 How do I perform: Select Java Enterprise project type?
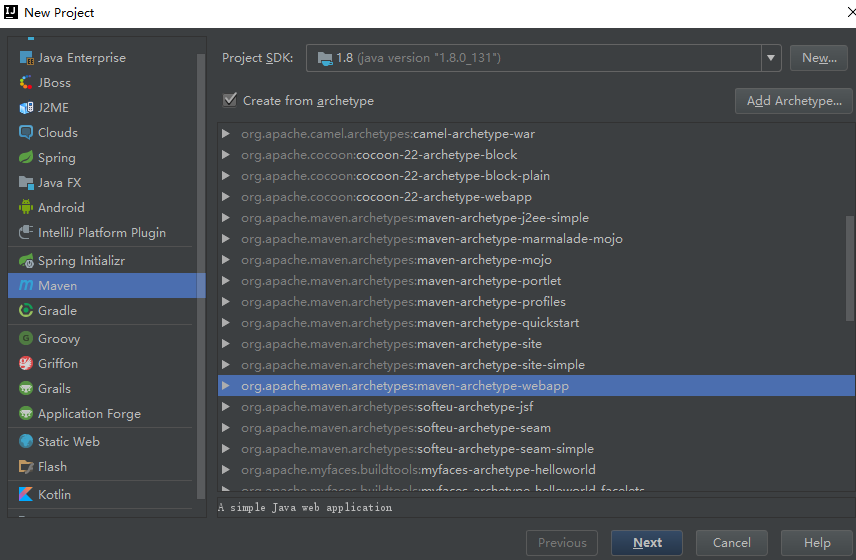click(x=103, y=57)
